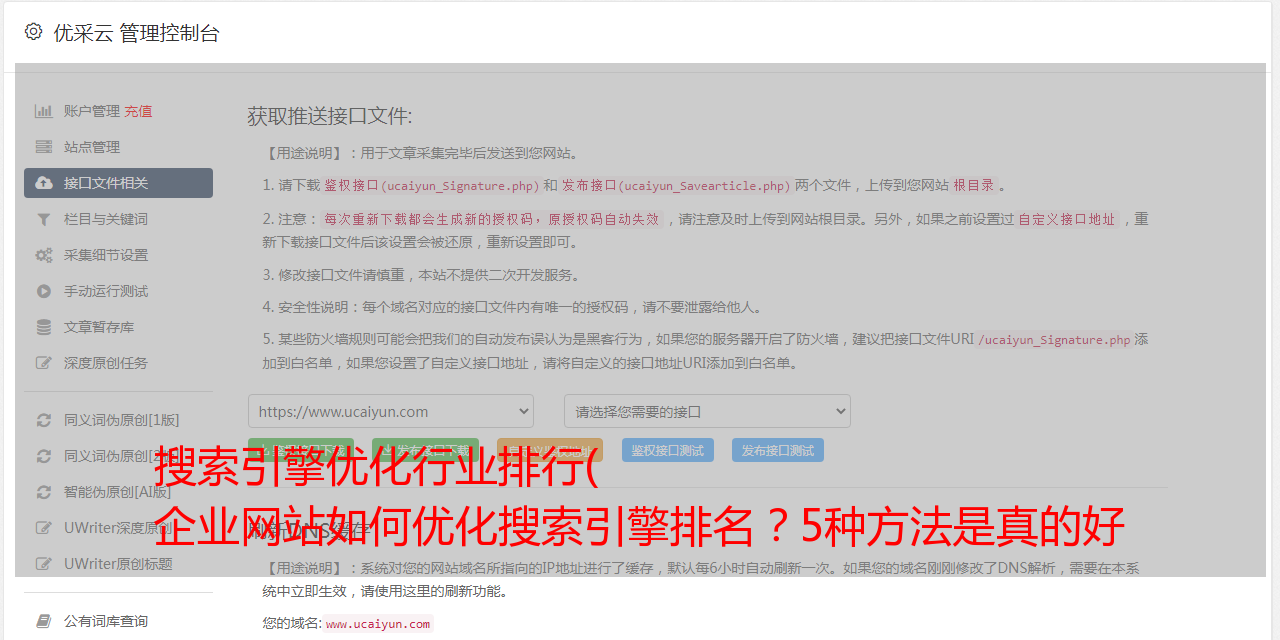Click the highlighted 自定义接口地址 text
The width and height of the screenshot is (1280, 640).
pos(1067,219)
